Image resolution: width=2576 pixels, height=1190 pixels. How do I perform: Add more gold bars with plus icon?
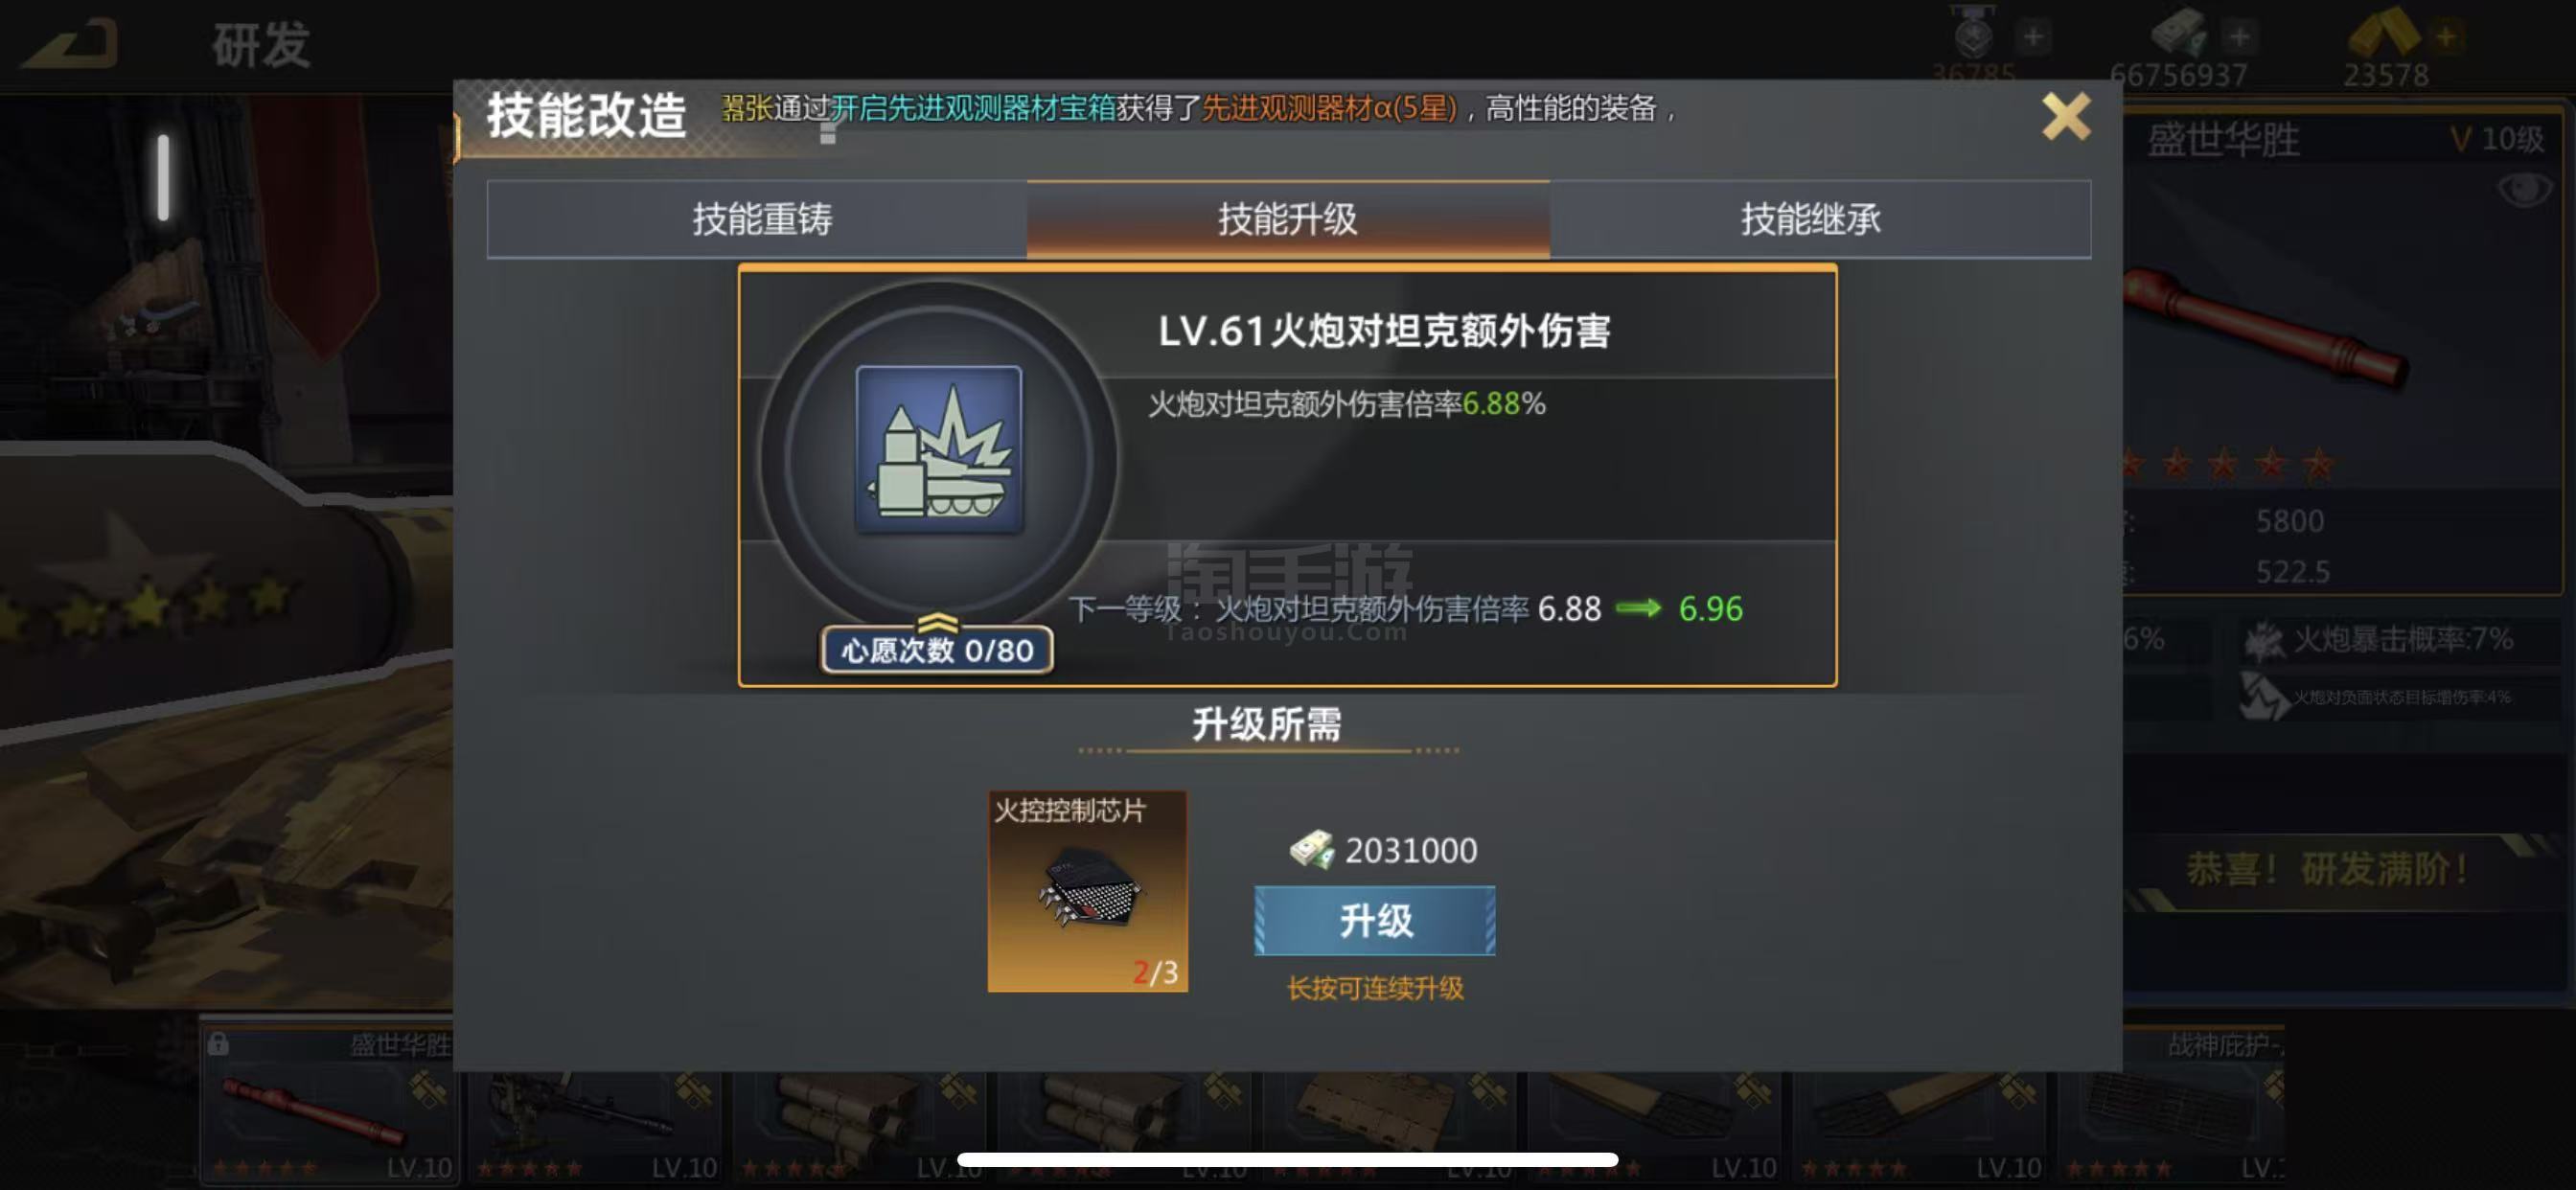[x=2445, y=37]
